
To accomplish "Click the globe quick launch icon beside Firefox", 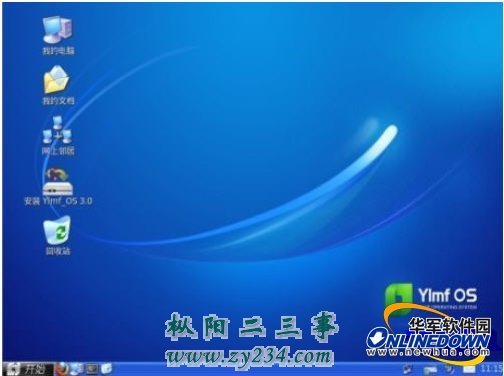I will coord(77,368).
